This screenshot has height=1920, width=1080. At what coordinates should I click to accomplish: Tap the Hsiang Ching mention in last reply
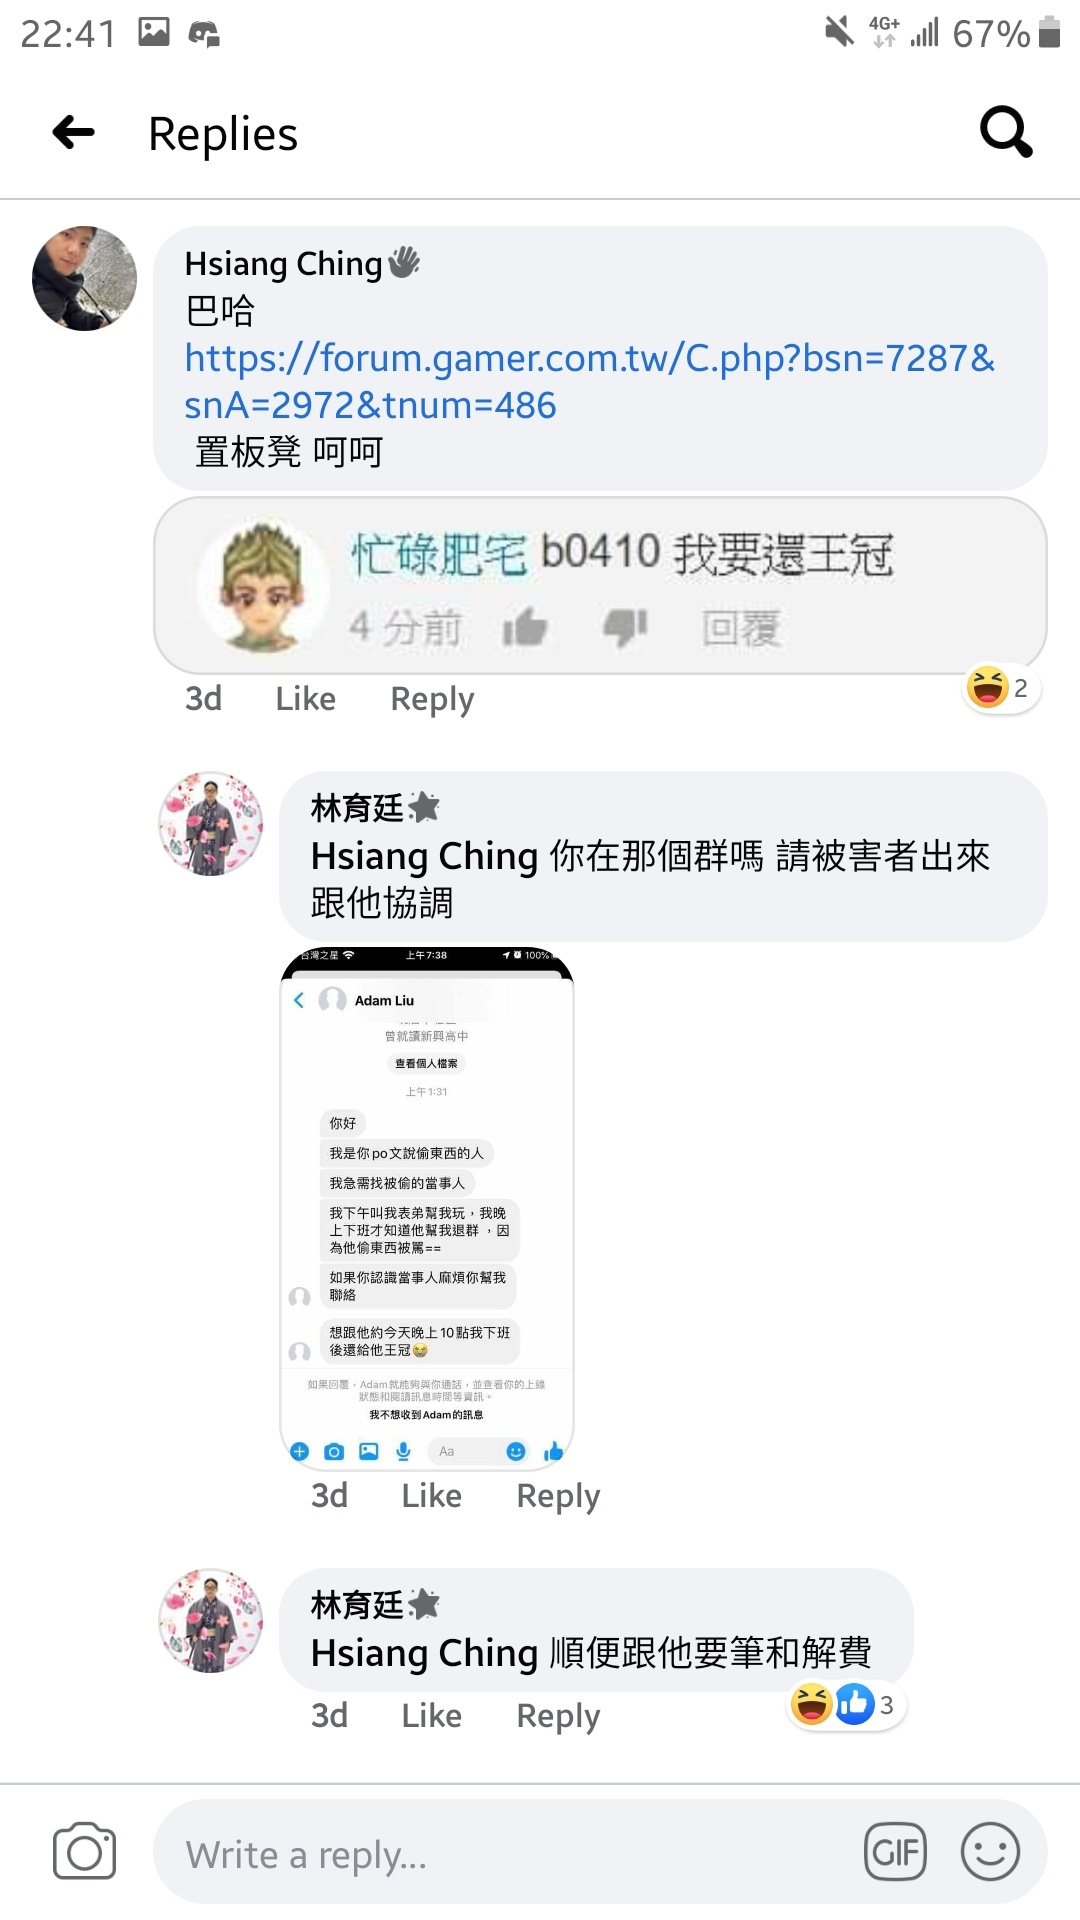click(x=424, y=1653)
